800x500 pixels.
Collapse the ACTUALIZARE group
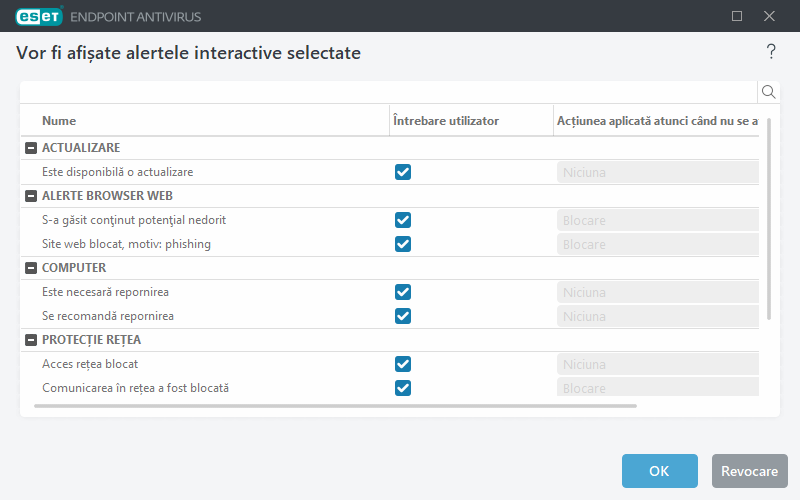[30, 148]
